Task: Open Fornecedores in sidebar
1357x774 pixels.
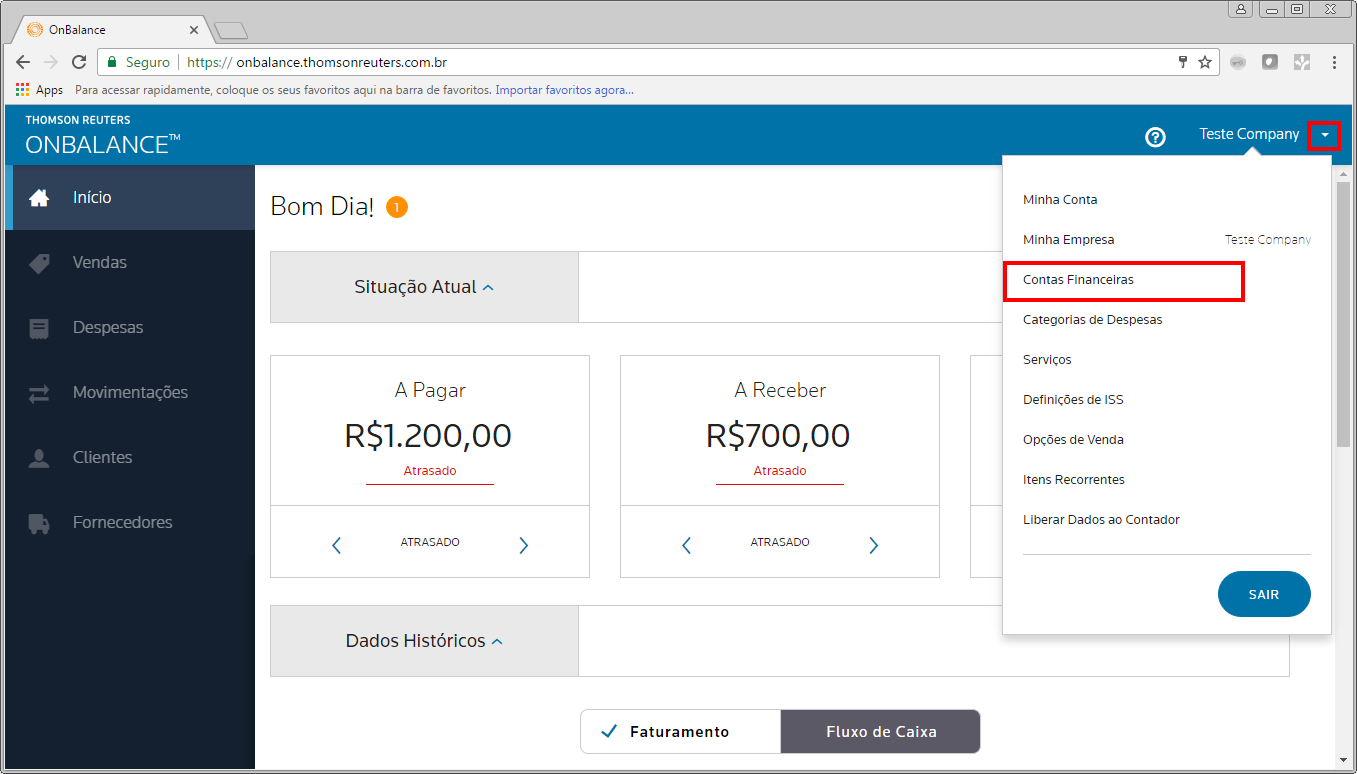Action: click(x=130, y=523)
